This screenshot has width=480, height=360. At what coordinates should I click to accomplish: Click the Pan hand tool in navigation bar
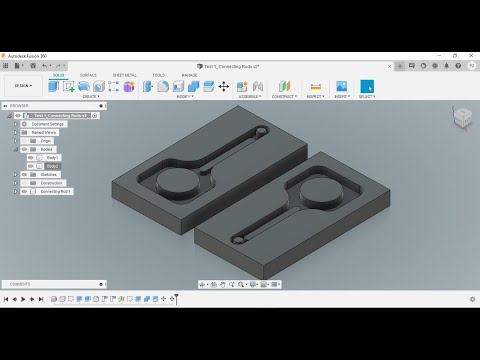tap(223, 284)
